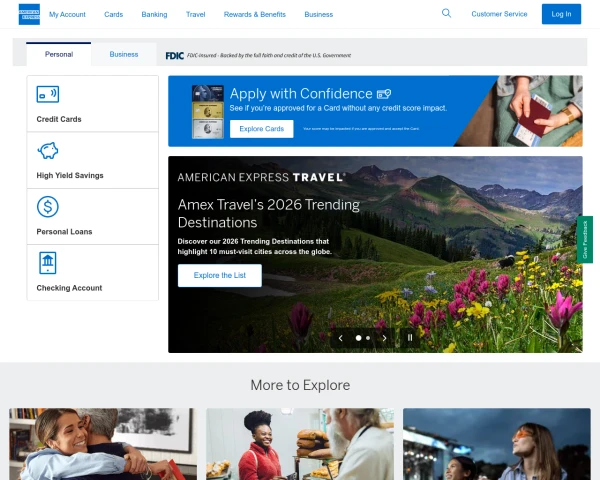Go to previous carousel slide
The width and height of the screenshot is (600, 480).
click(341, 338)
